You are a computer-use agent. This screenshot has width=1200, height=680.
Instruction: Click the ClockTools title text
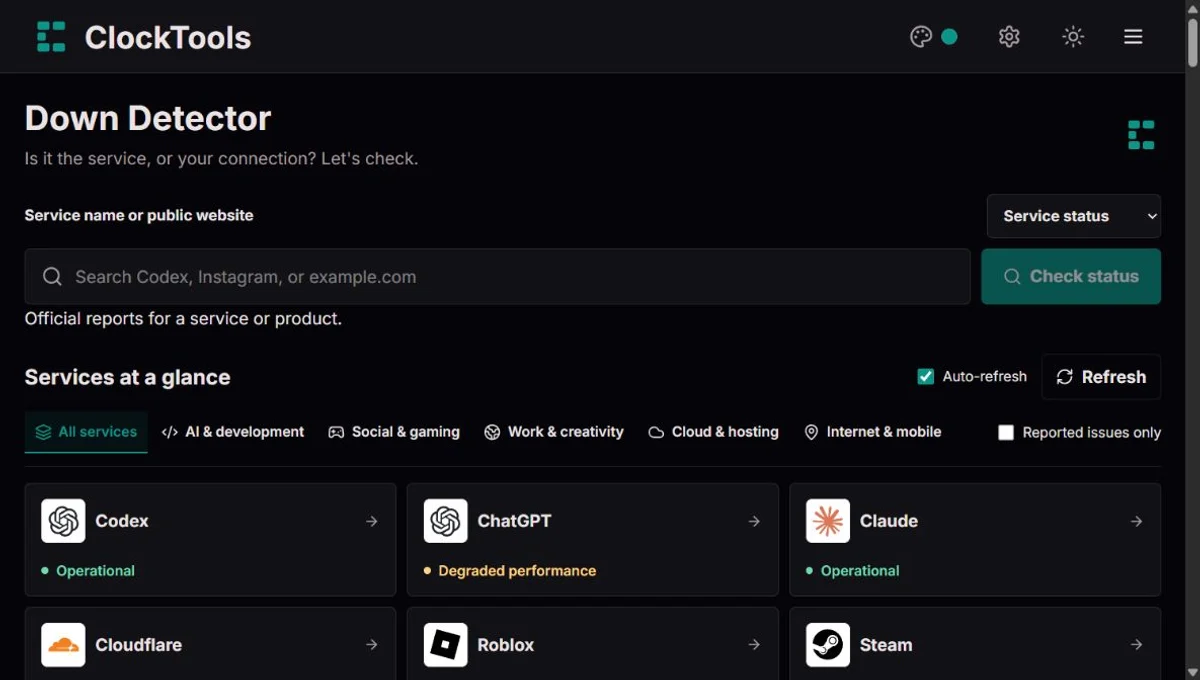click(168, 38)
